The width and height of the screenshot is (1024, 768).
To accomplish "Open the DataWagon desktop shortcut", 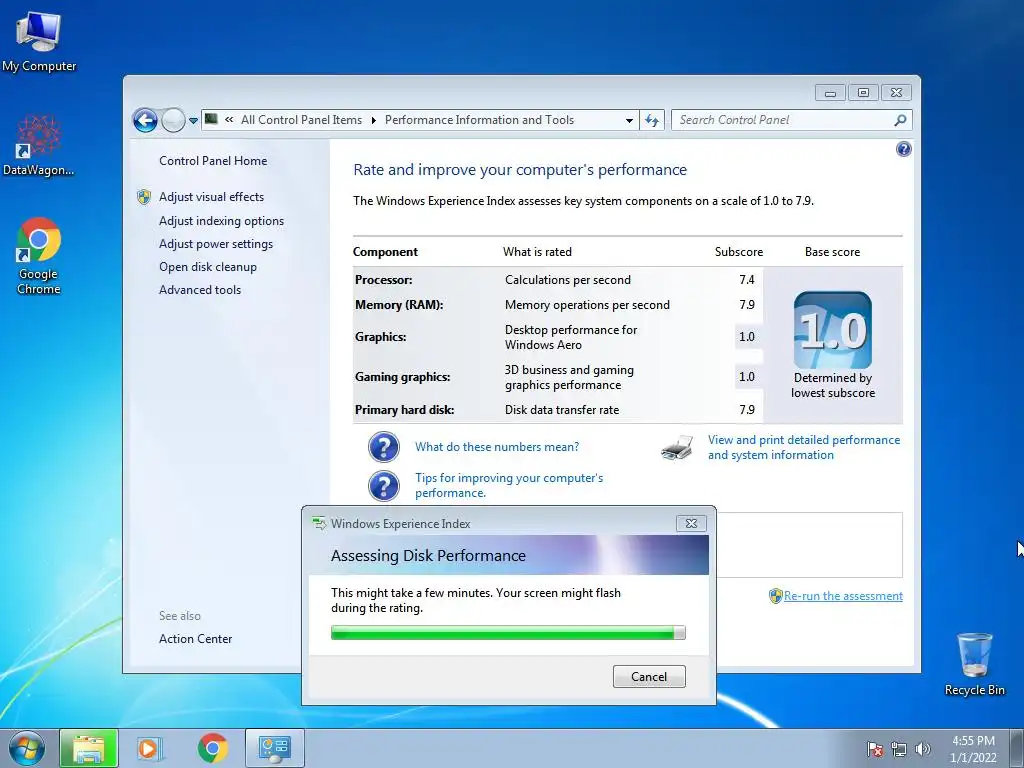I will [38, 145].
